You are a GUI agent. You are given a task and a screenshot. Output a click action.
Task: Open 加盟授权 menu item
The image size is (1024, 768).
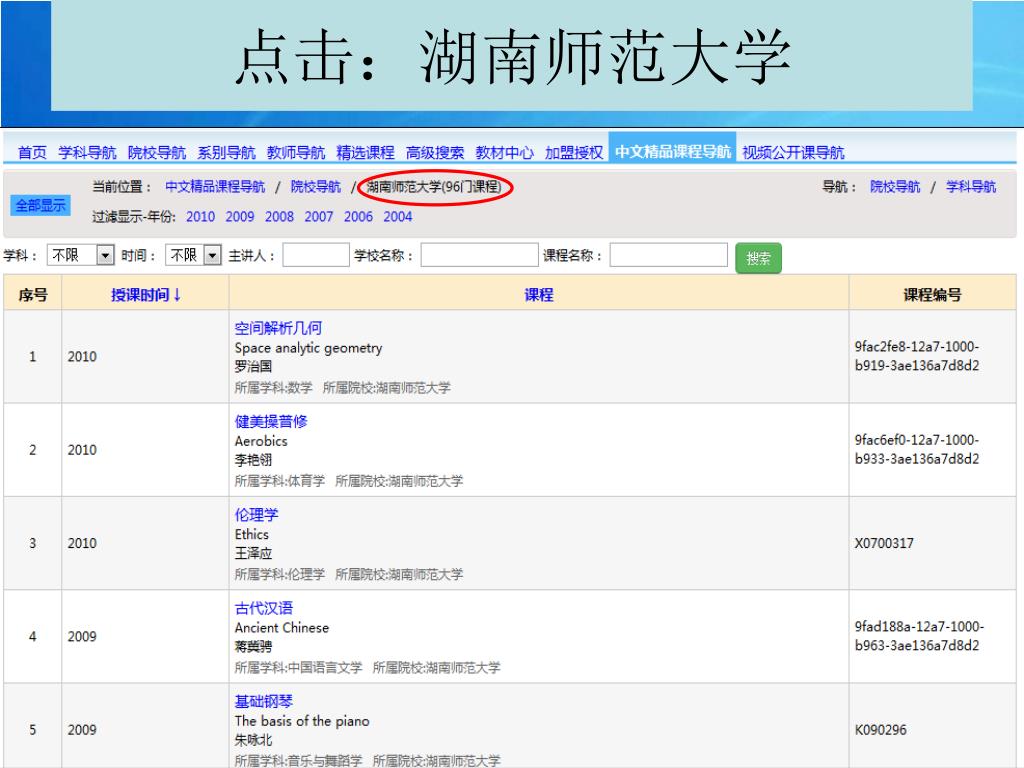click(x=574, y=152)
